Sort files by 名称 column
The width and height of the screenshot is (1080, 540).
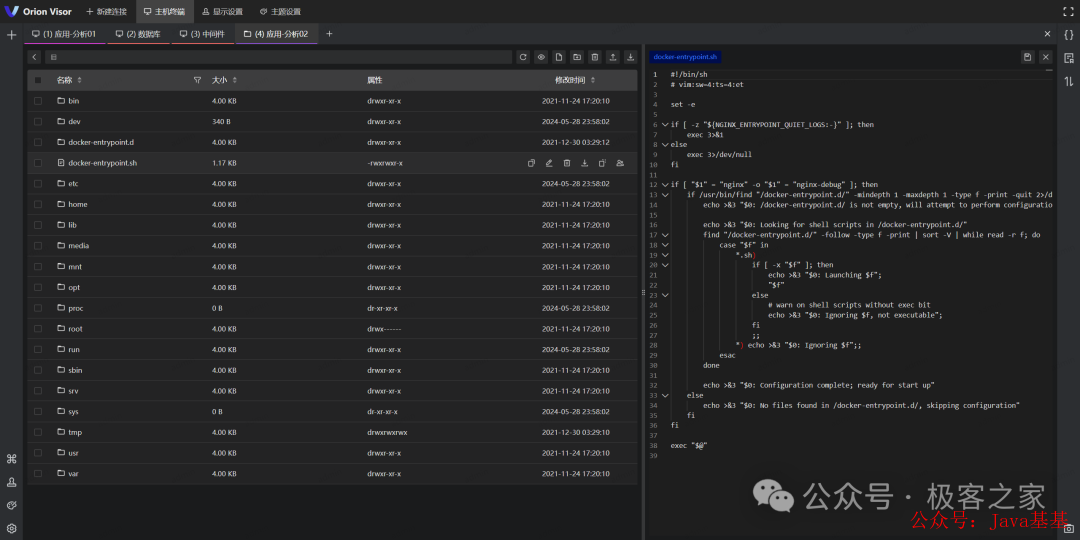[x=69, y=81]
